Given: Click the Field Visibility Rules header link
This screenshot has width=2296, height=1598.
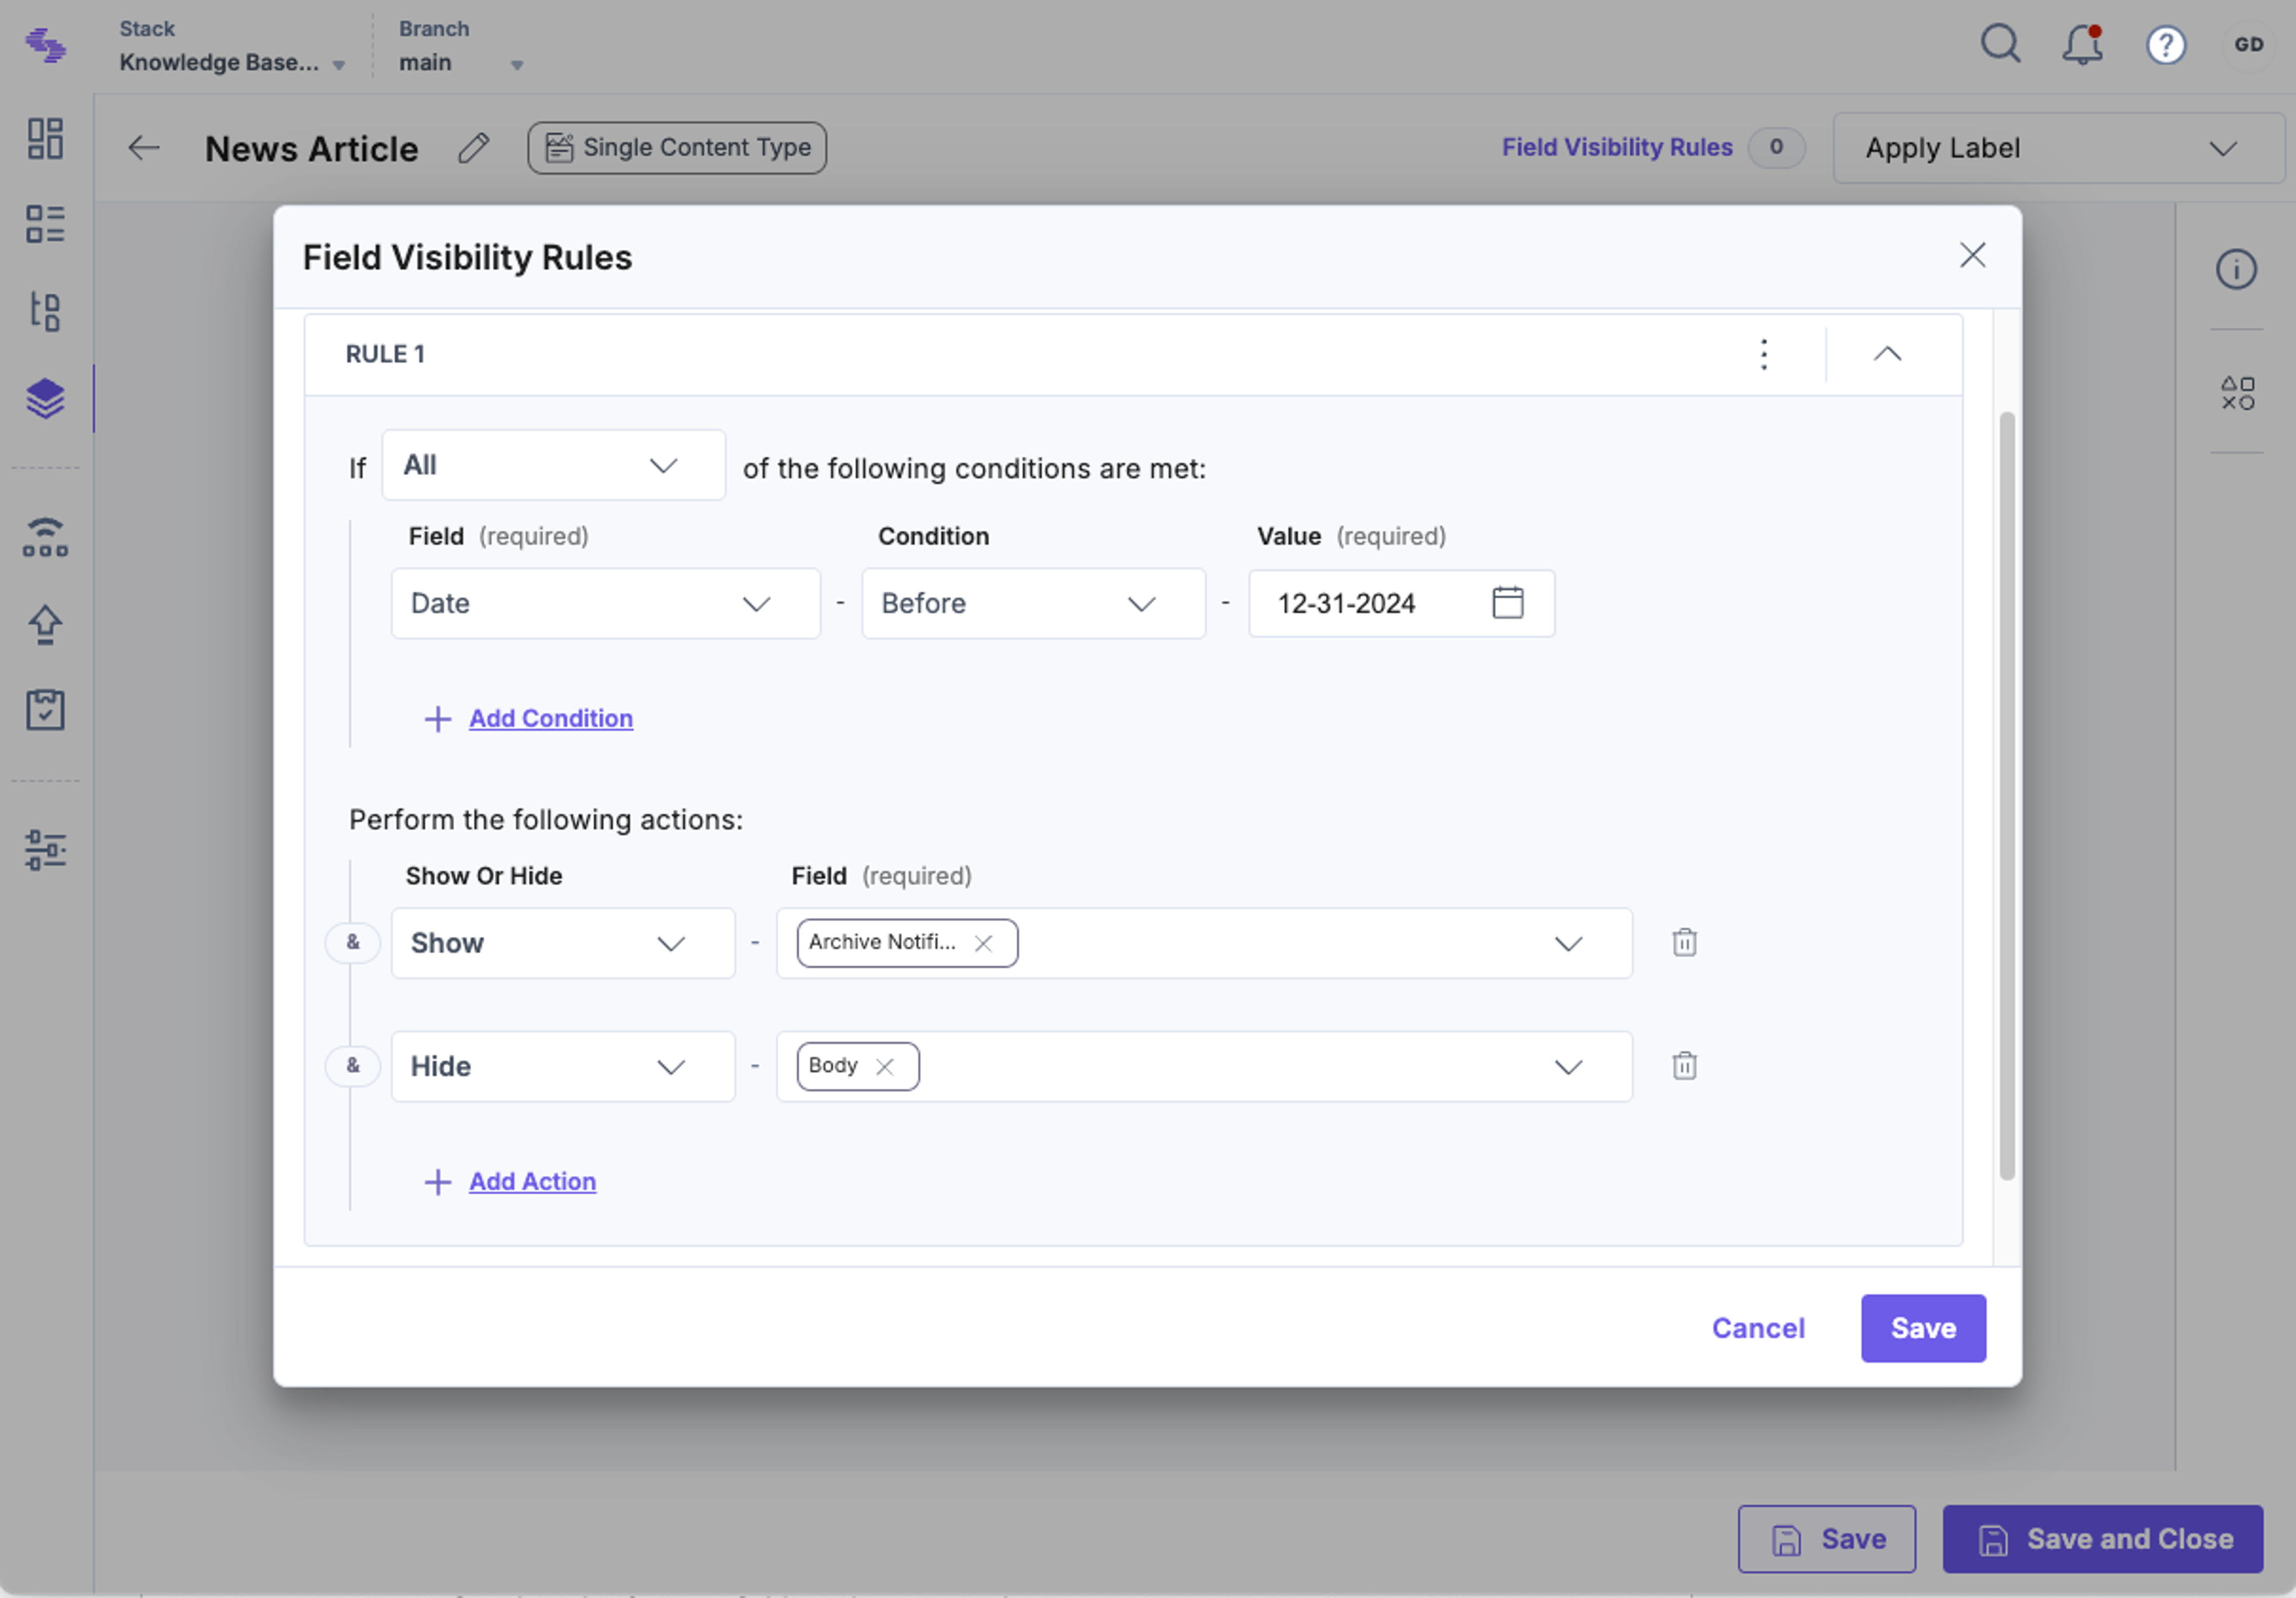Looking at the screenshot, I should pos(1617,147).
